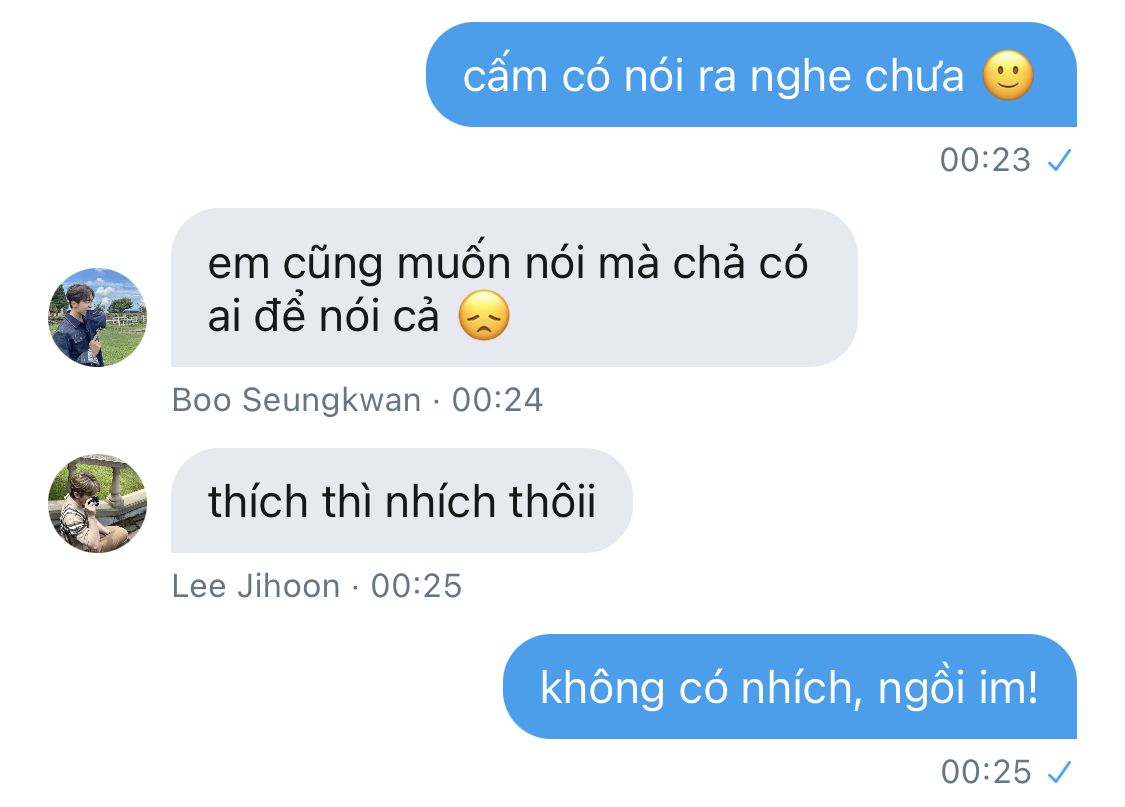Open Lee Jihoon's profile avatar
Screen dimensions: 1125x807
point(98,503)
